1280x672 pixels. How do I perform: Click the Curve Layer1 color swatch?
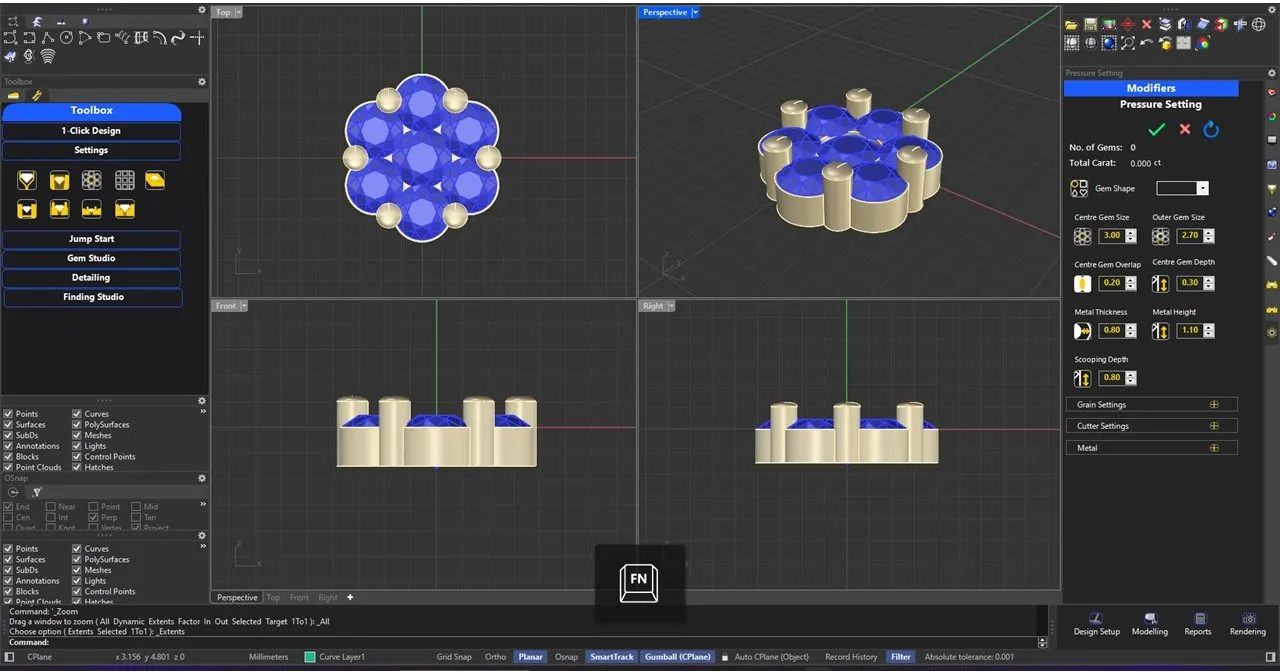click(310, 657)
